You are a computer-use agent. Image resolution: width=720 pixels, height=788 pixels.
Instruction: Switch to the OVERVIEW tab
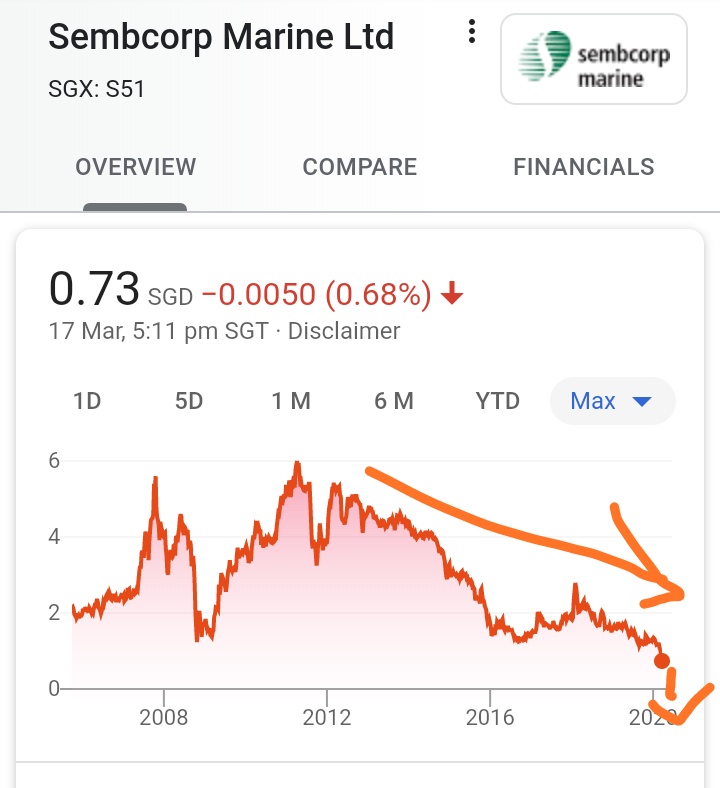[x=136, y=167]
